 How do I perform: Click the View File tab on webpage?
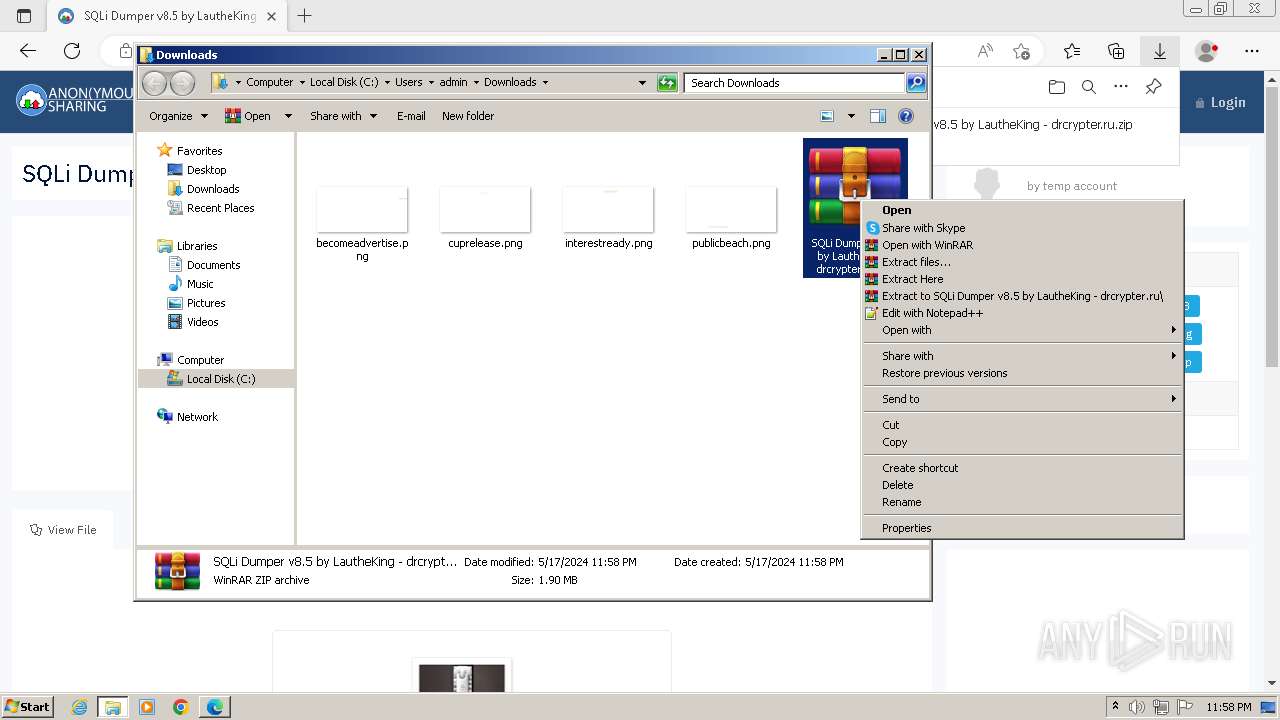63,530
